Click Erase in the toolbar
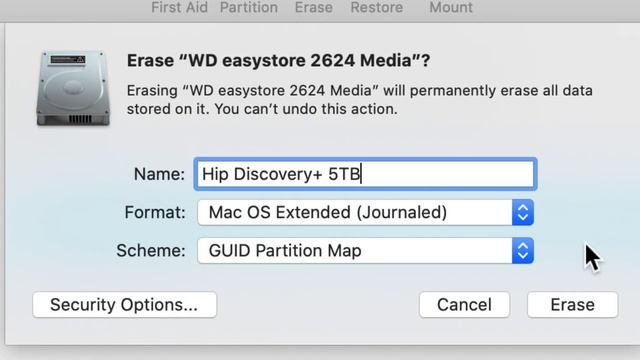 pyautogui.click(x=313, y=7)
